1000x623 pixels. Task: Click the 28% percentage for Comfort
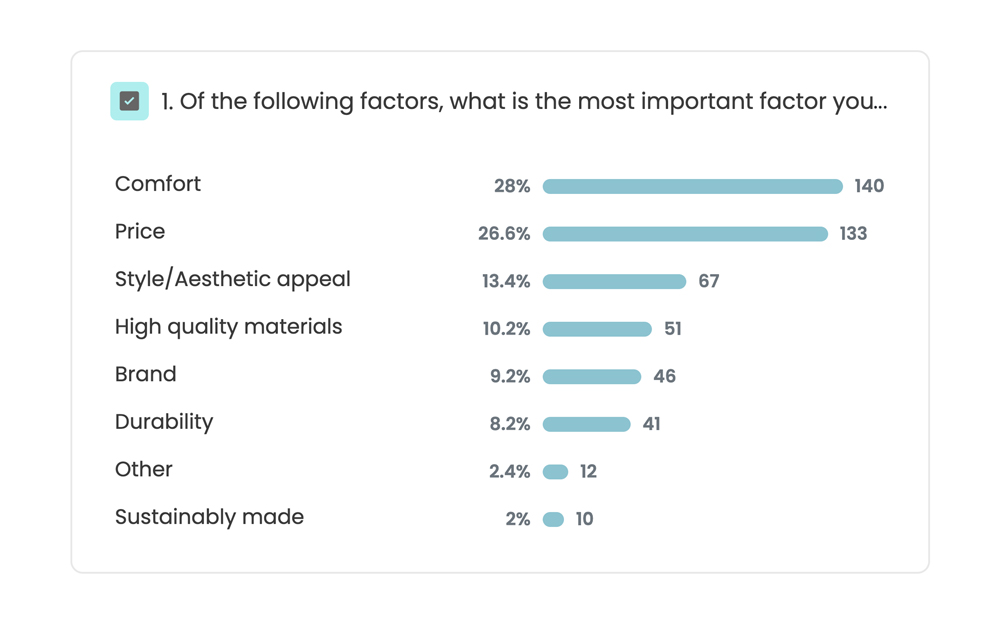(x=512, y=186)
